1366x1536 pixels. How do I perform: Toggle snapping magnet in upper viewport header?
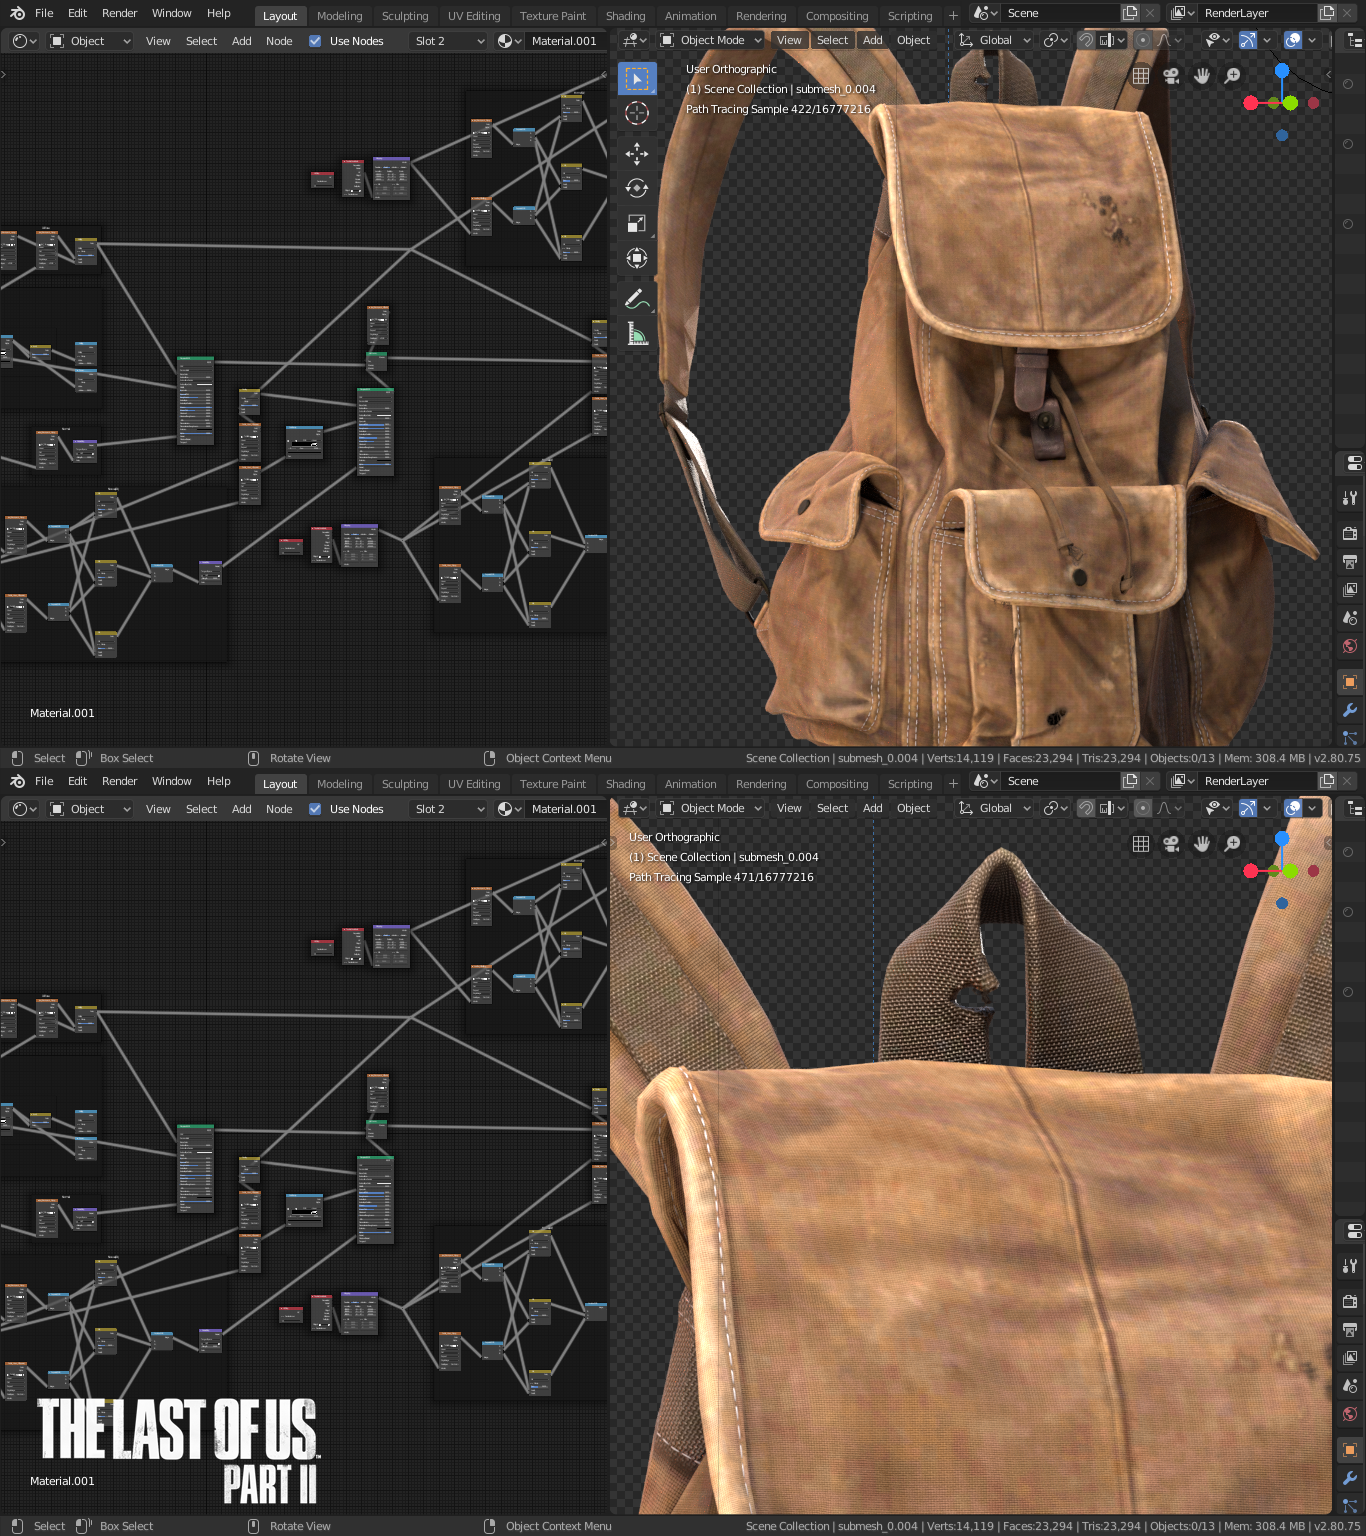coord(1086,40)
